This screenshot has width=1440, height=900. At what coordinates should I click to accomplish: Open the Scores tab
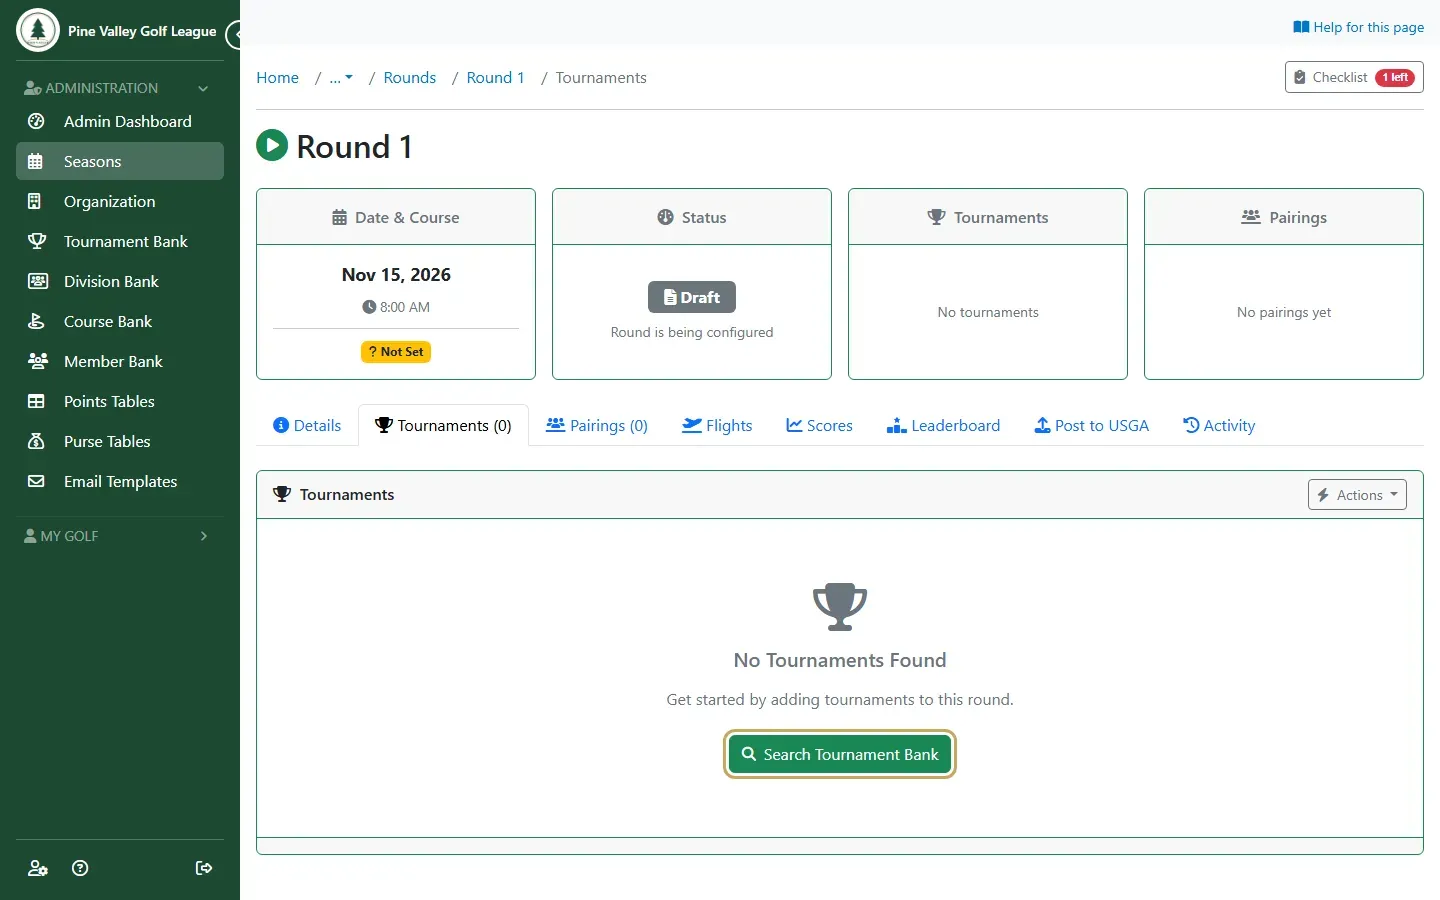(x=819, y=425)
